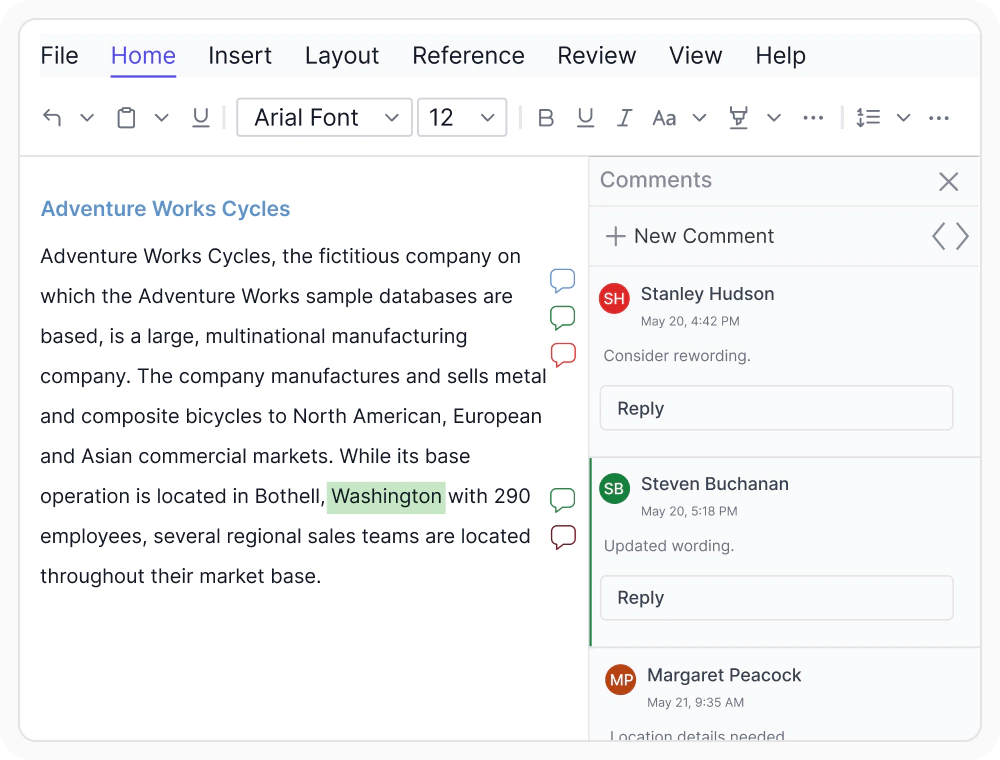Screen dimensions: 1000x760
Task: Open the Paste options dropdown arrow
Action: 162,118
